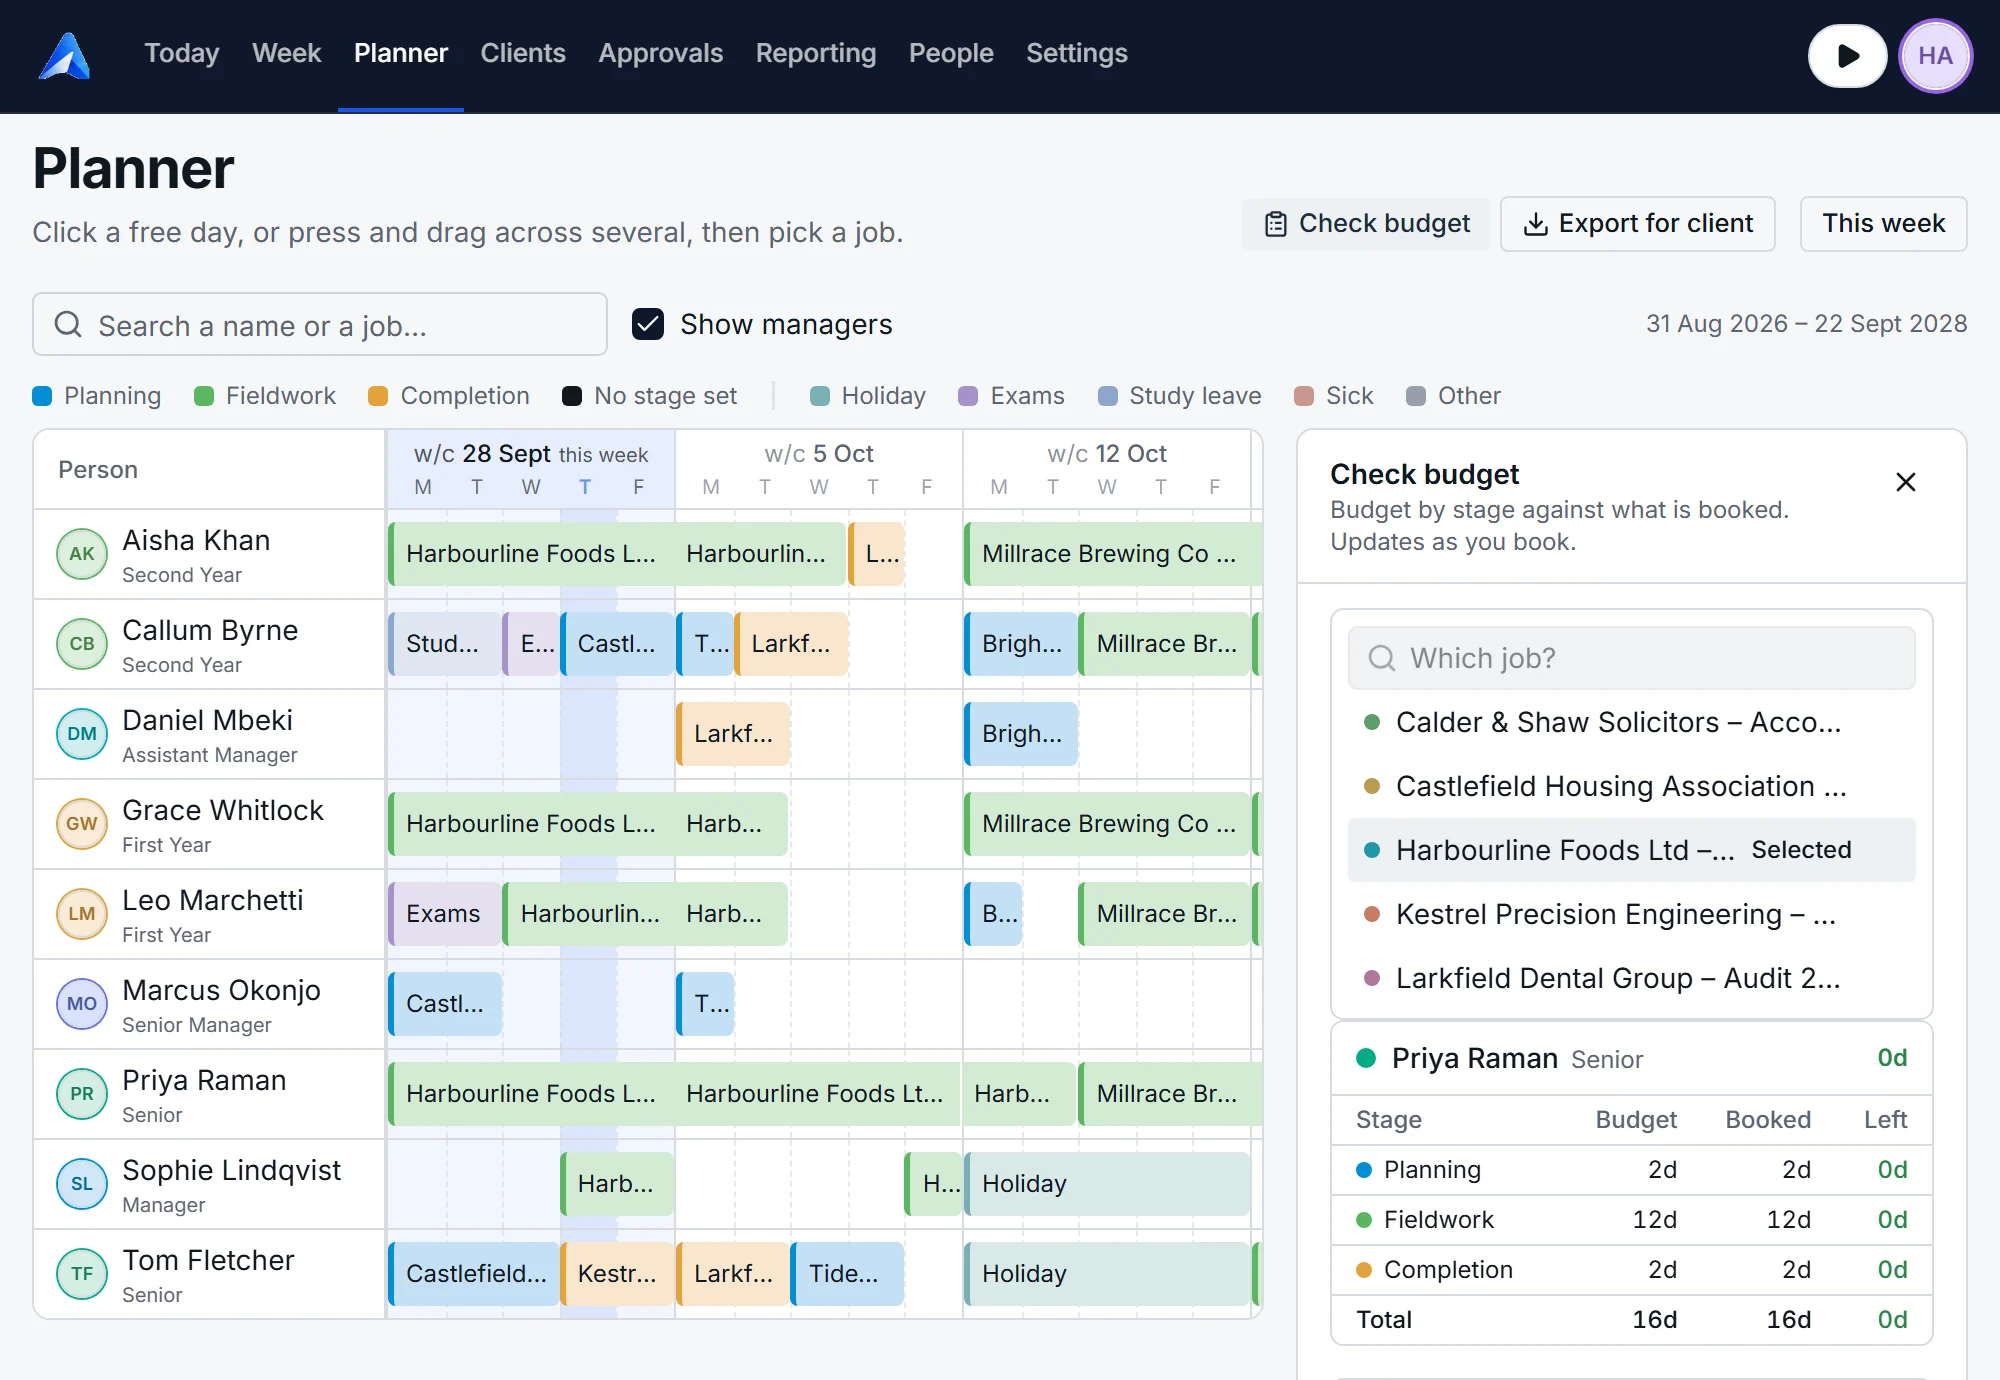Click the Which job? search box
The height and width of the screenshot is (1380, 2000).
[1632, 658]
